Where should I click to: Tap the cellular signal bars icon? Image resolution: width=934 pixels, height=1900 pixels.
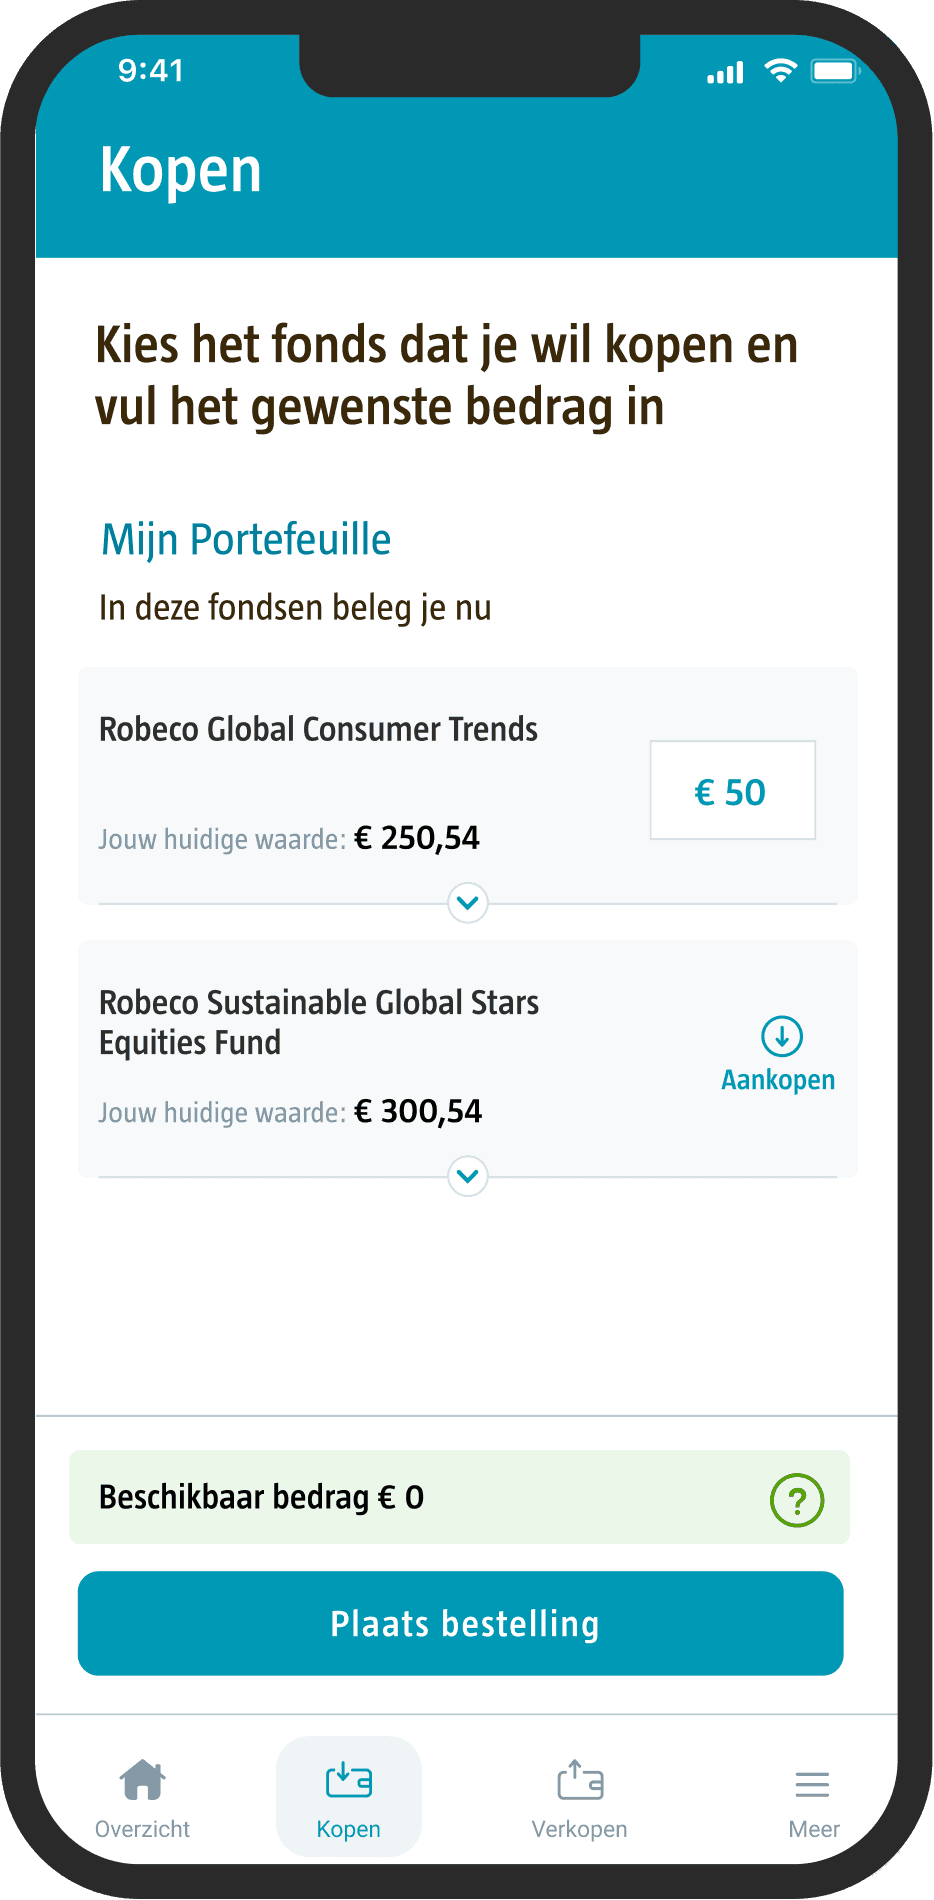point(725,72)
